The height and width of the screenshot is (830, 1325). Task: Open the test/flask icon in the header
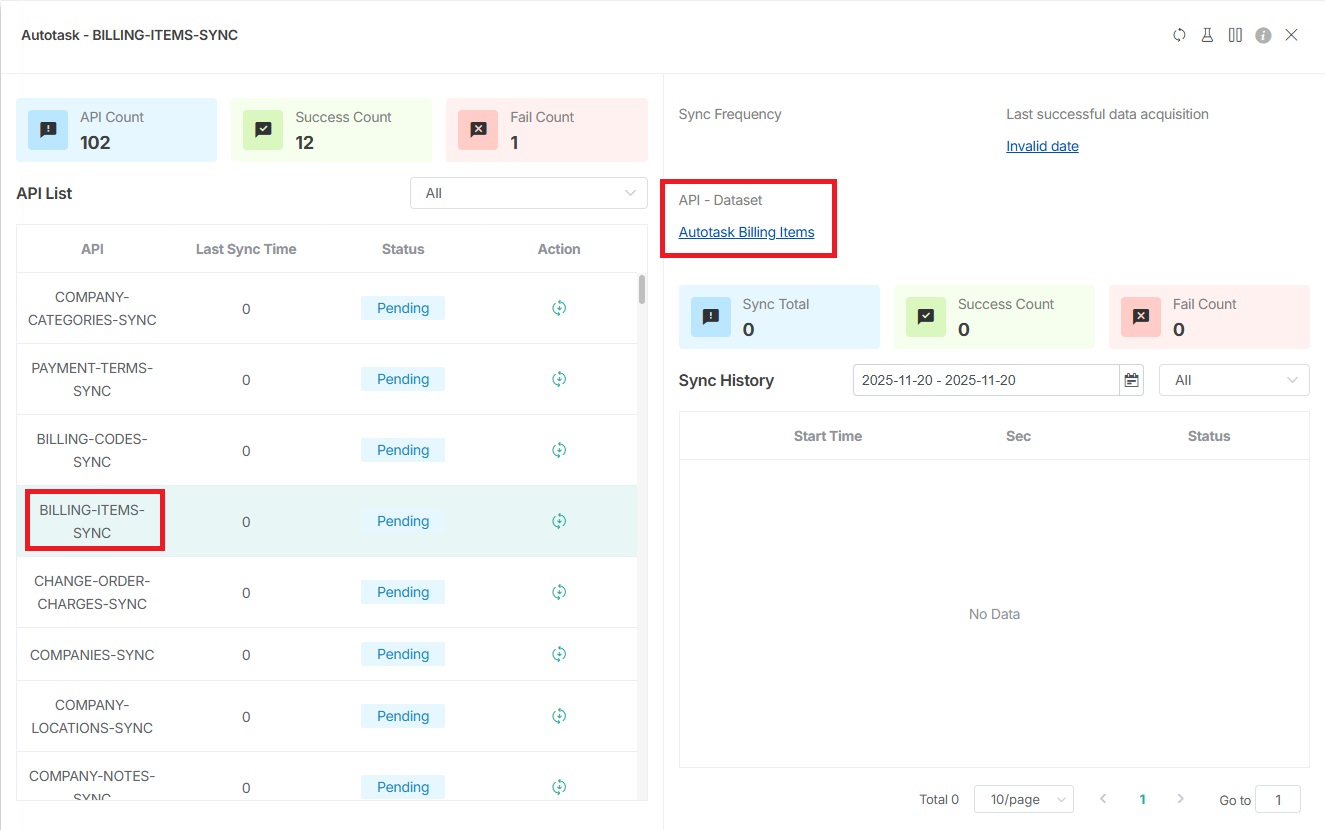coord(1207,34)
